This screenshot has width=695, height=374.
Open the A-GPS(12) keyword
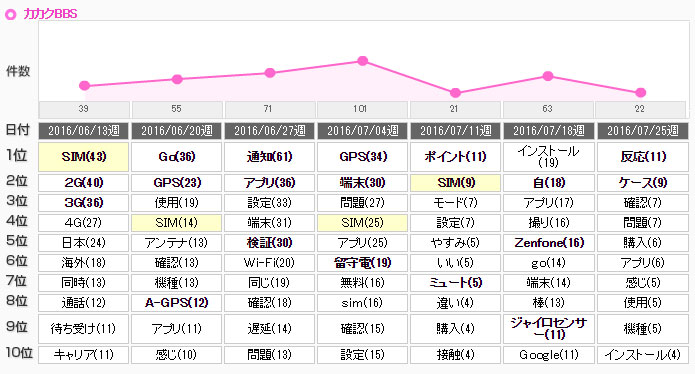(x=176, y=303)
